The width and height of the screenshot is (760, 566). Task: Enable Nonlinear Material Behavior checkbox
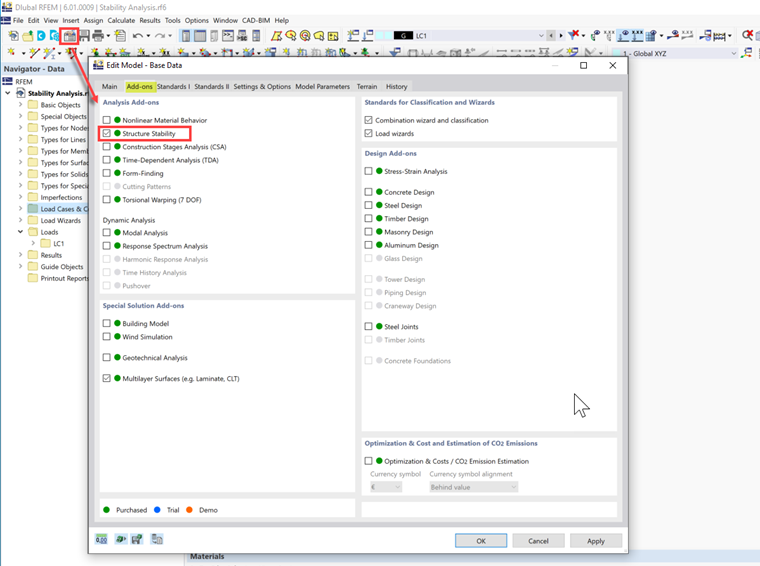click(x=107, y=120)
